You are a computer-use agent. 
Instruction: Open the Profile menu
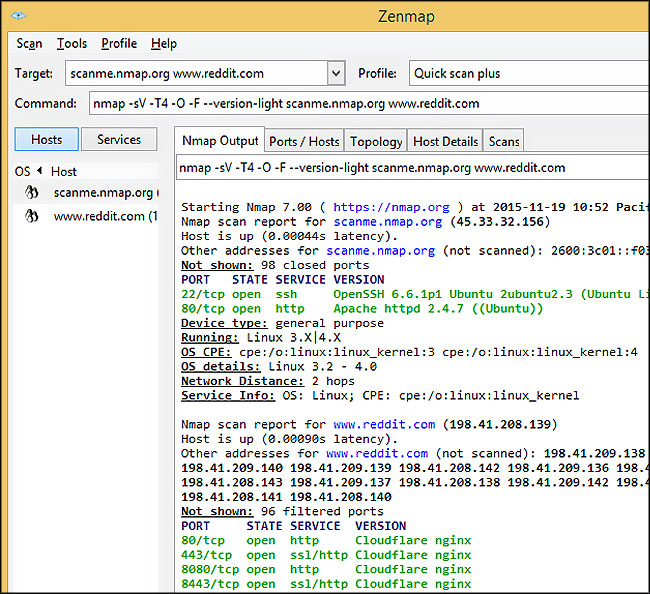[119, 44]
